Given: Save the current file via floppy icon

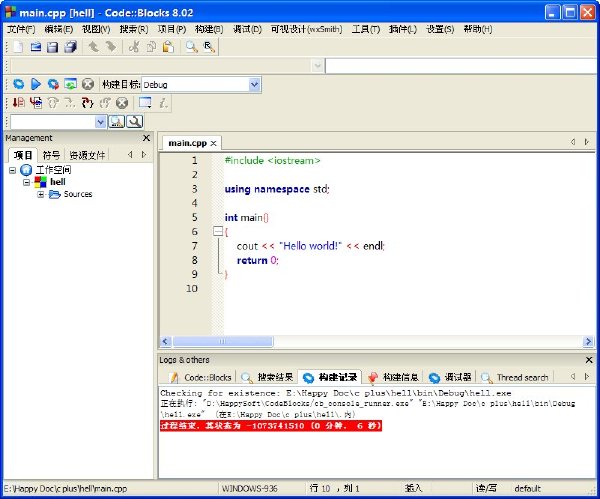Looking at the screenshot, I should [x=52, y=47].
